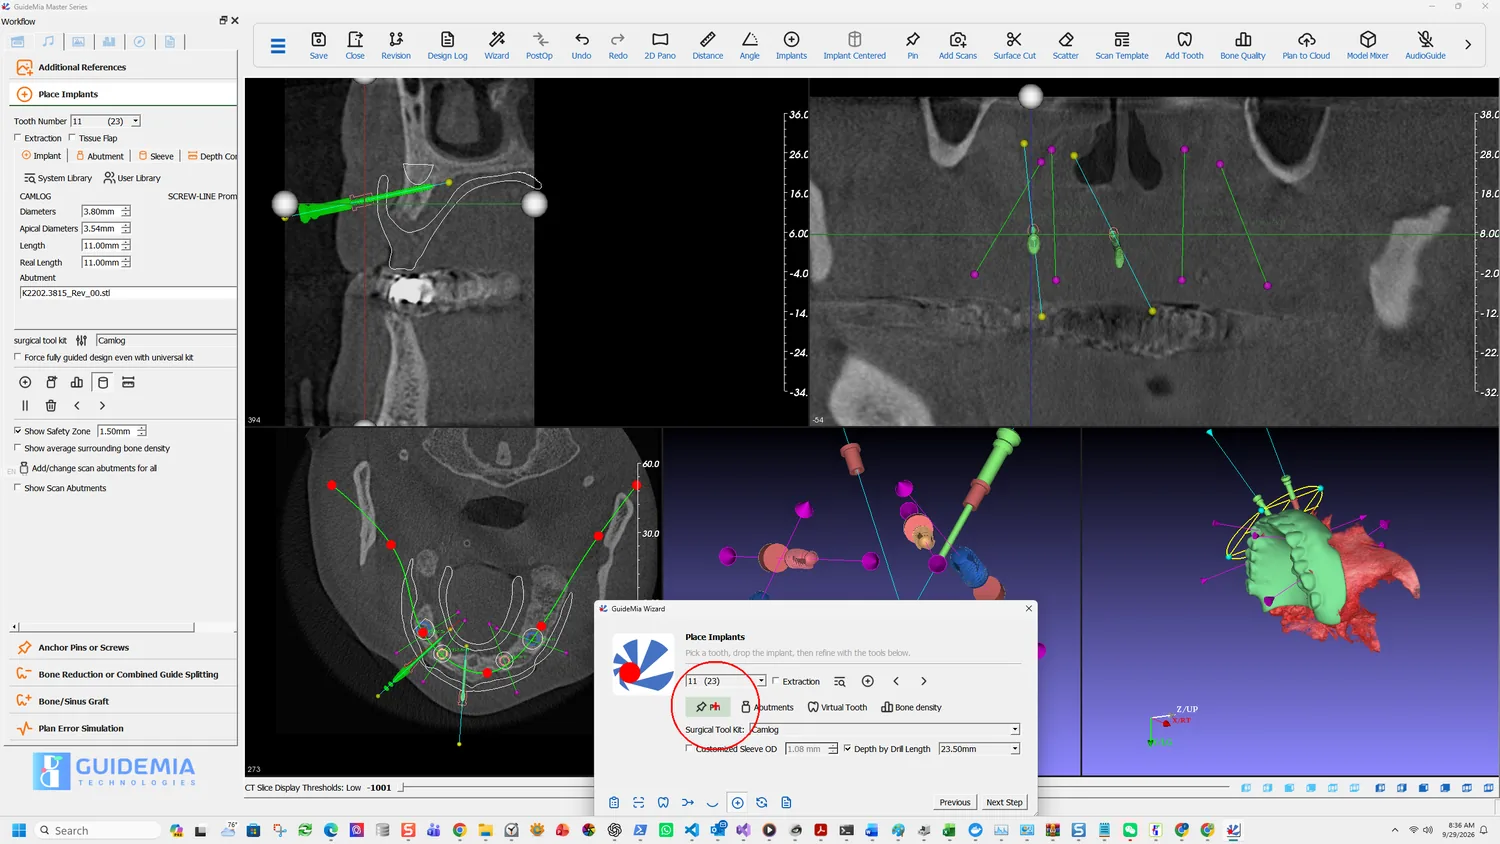Check Show Scan Abutments
This screenshot has width=1500, height=844.
click(x=18, y=488)
